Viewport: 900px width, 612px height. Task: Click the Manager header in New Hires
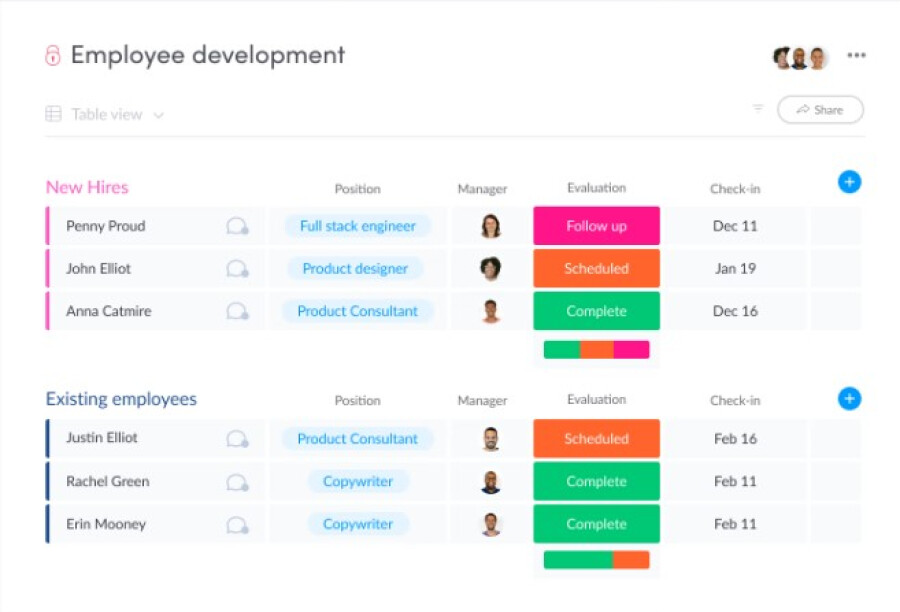[482, 189]
